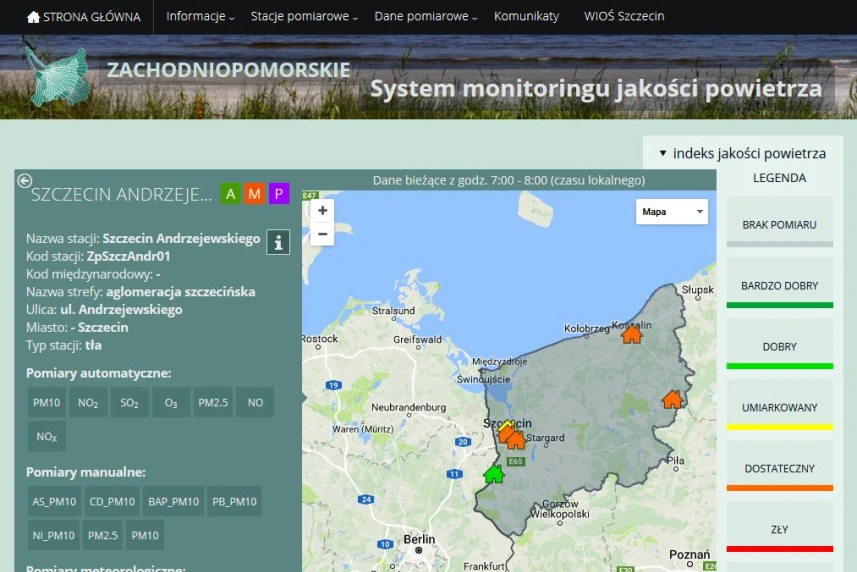Toggle the green A measurement badge

coord(230,194)
